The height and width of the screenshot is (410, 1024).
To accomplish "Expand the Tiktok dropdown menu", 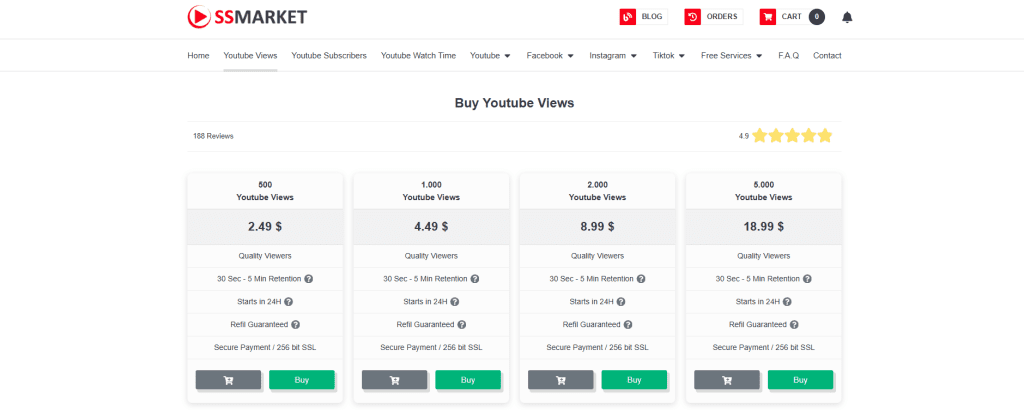I will [x=669, y=55].
